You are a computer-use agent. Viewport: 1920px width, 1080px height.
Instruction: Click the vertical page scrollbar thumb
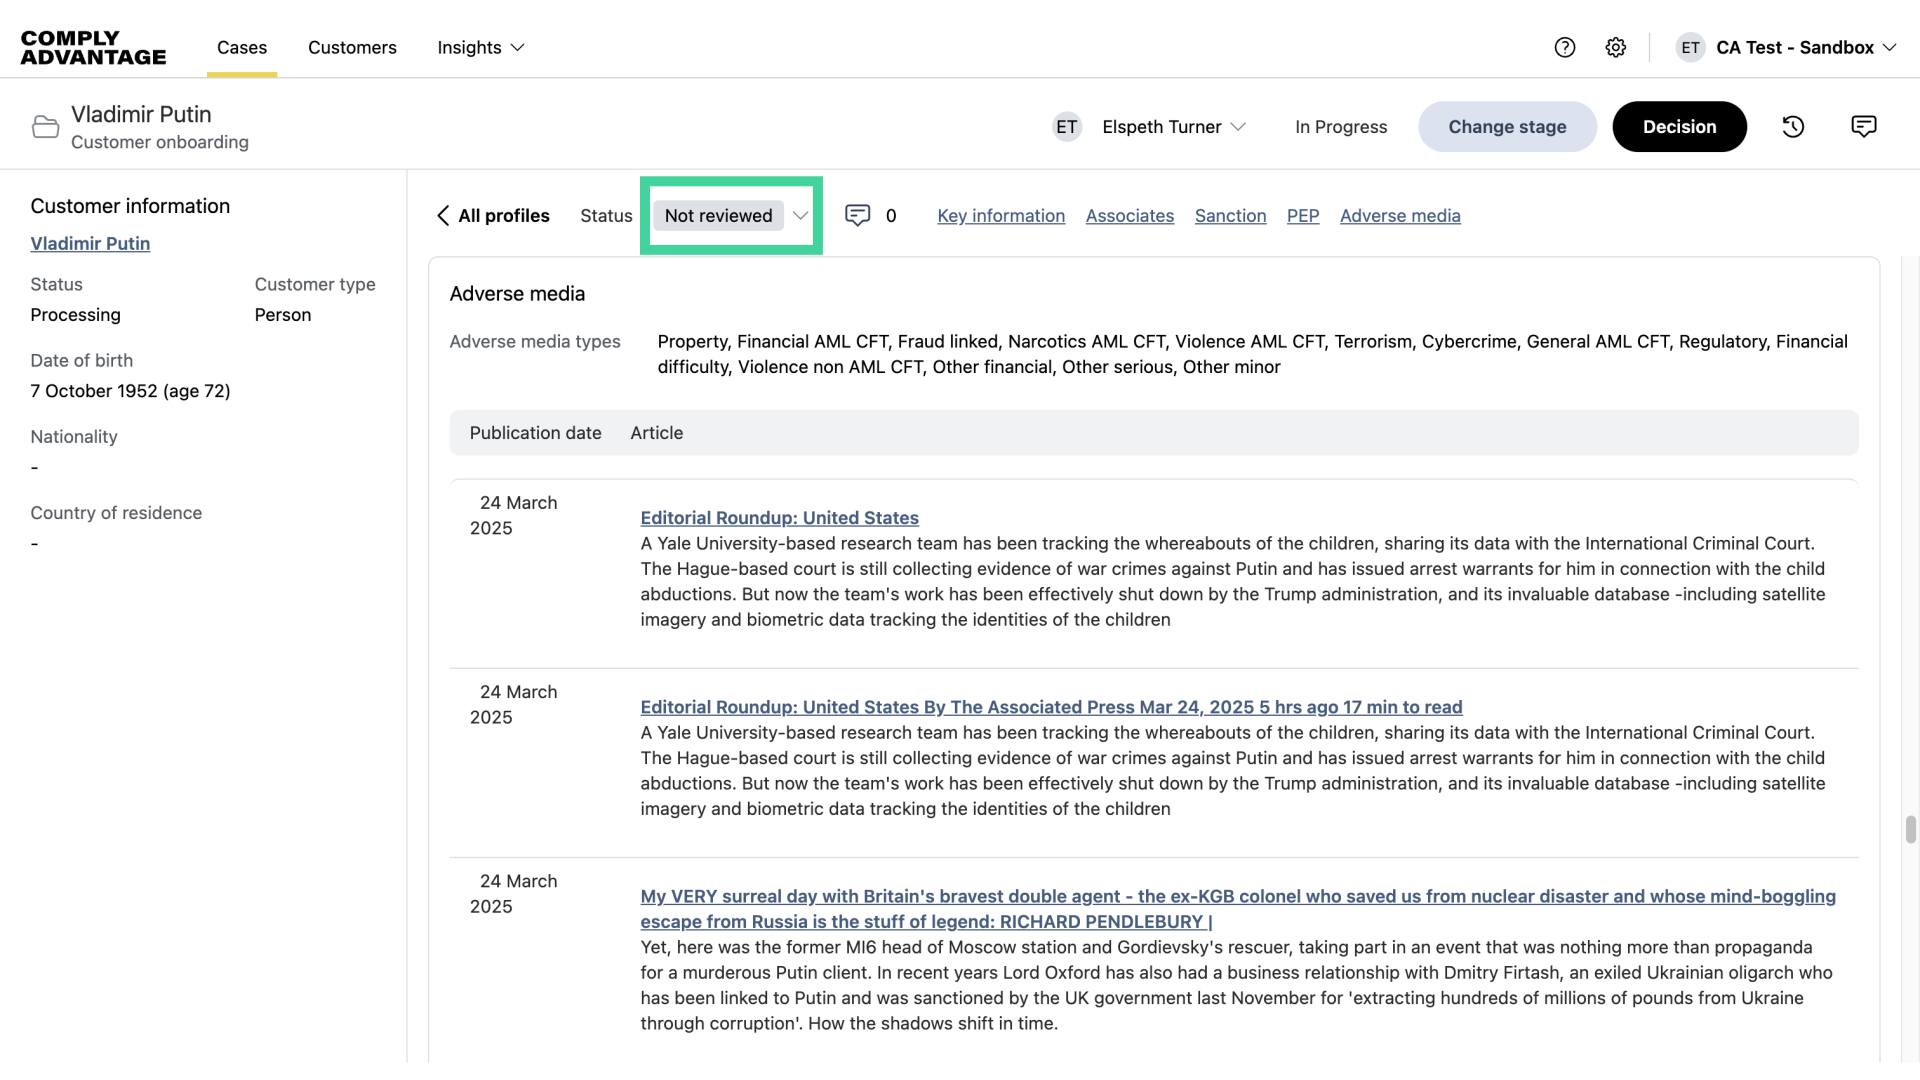(x=1910, y=830)
